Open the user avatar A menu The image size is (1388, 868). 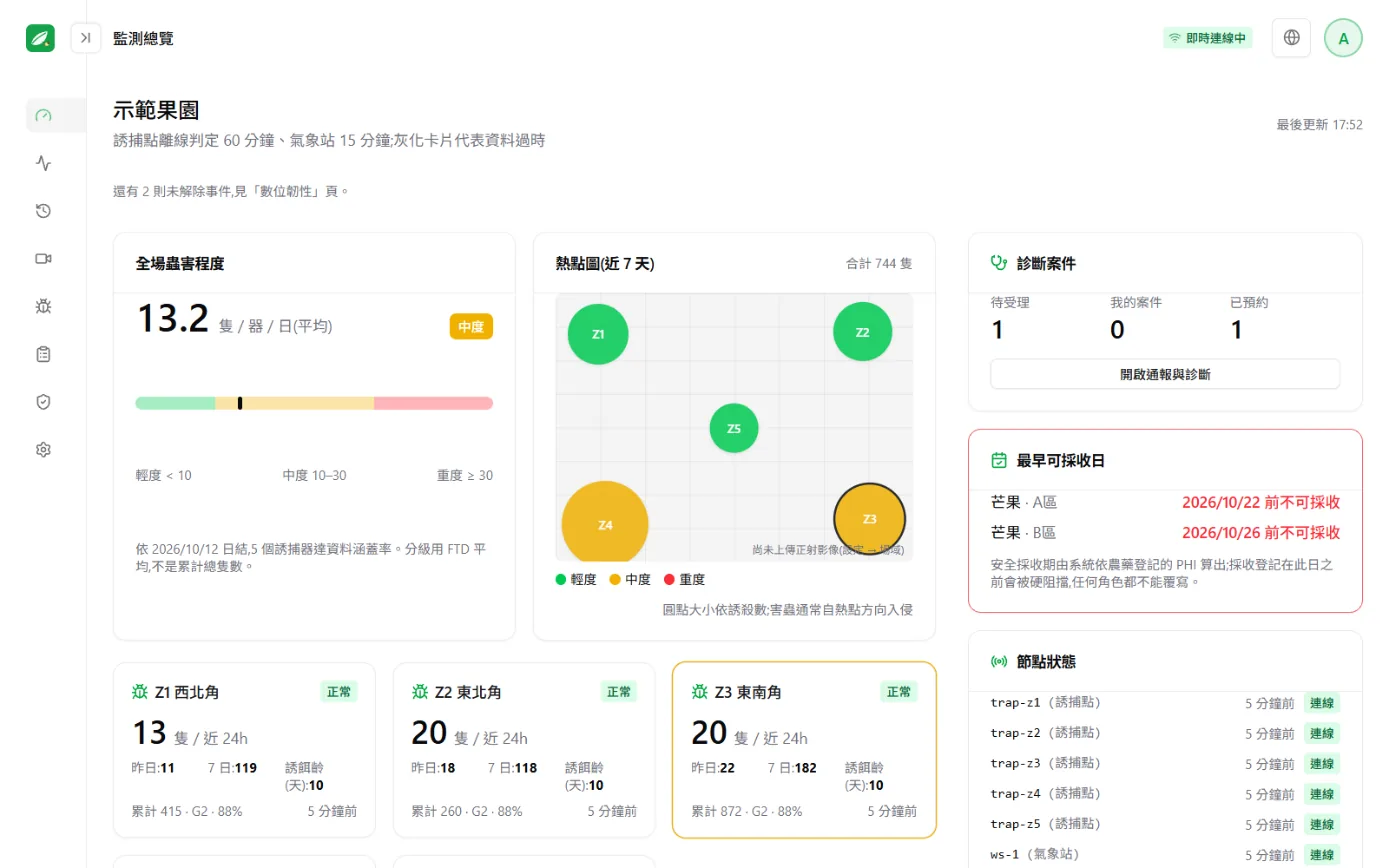[1343, 38]
